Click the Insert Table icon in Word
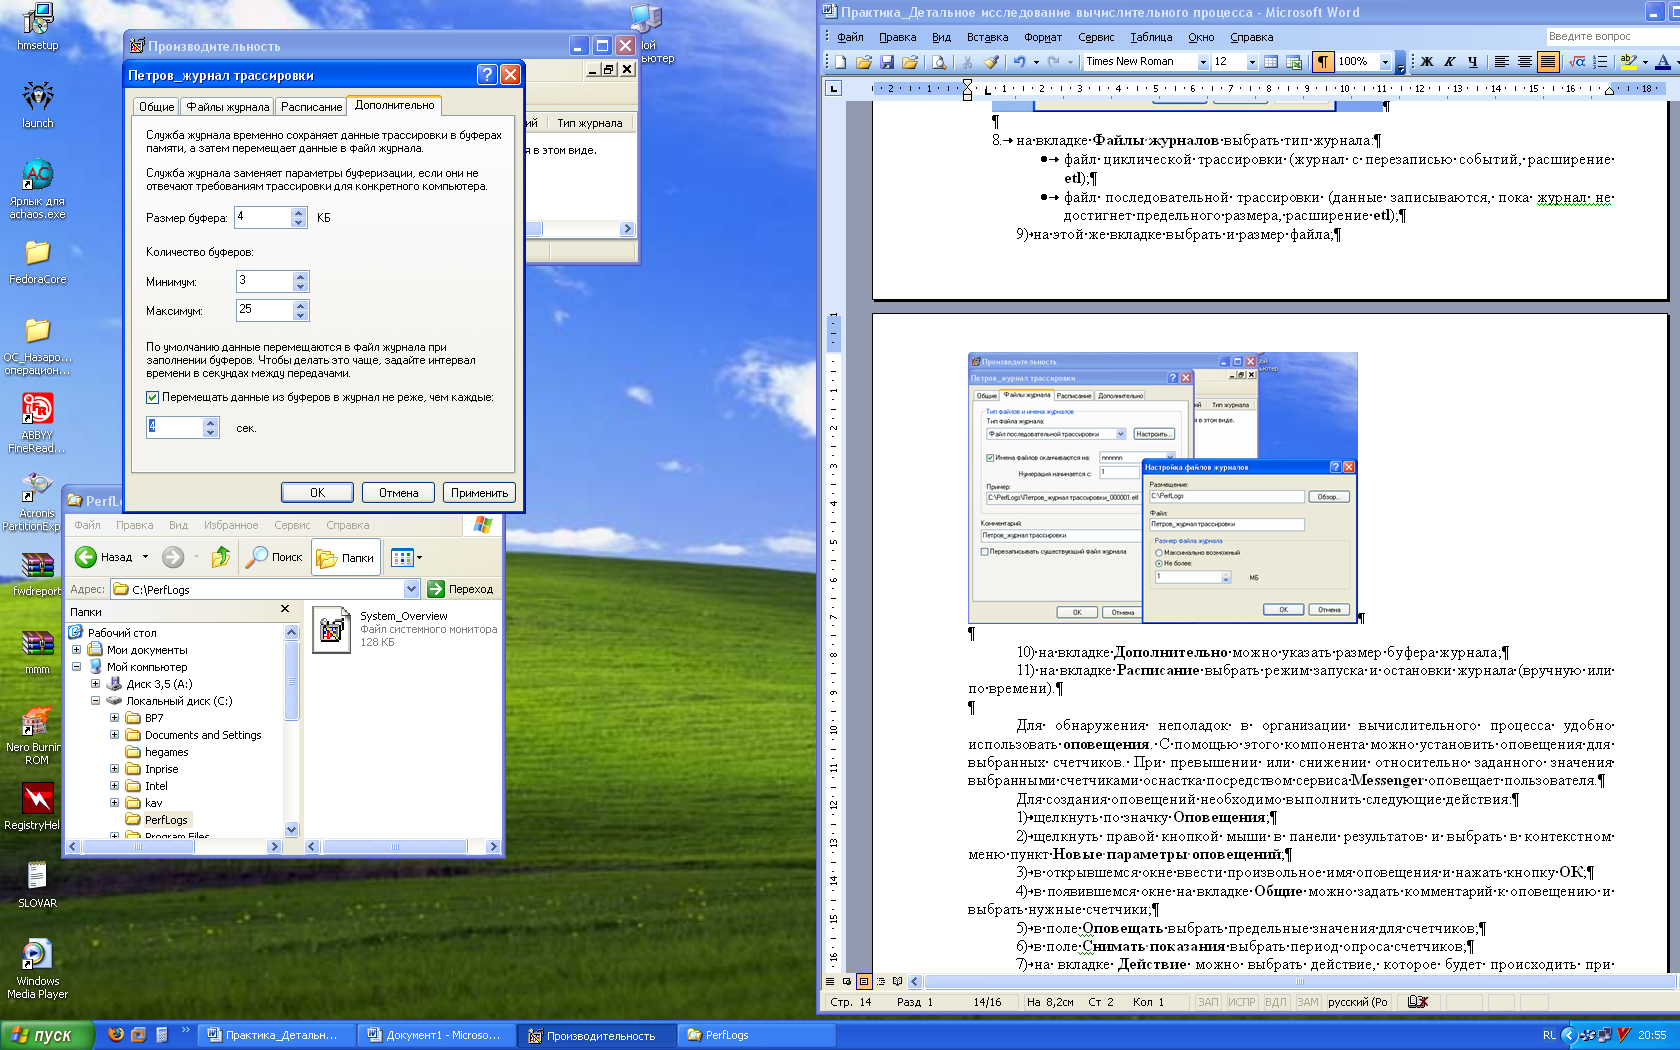This screenshot has height=1050, width=1680. tap(1271, 62)
